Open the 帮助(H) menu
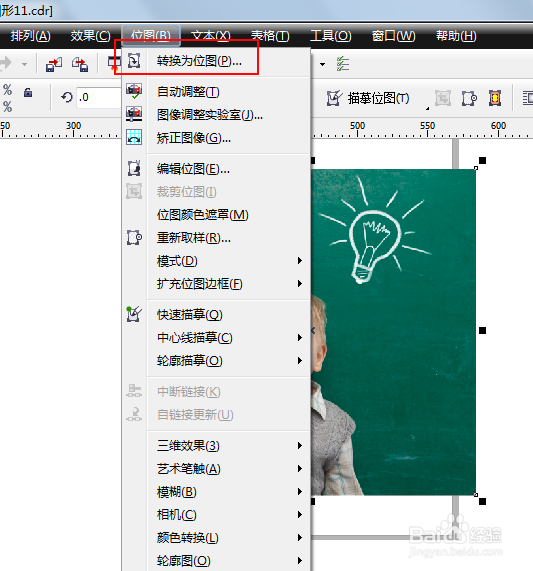This screenshot has width=533, height=571. pos(456,36)
